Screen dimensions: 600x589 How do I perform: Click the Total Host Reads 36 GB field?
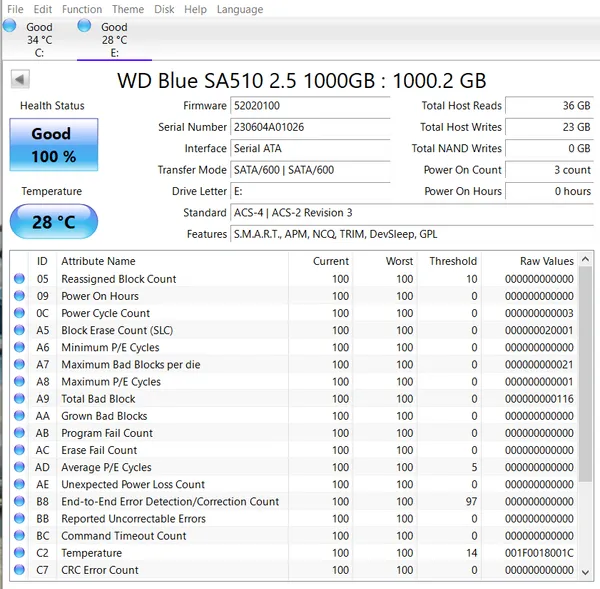[x=549, y=106]
